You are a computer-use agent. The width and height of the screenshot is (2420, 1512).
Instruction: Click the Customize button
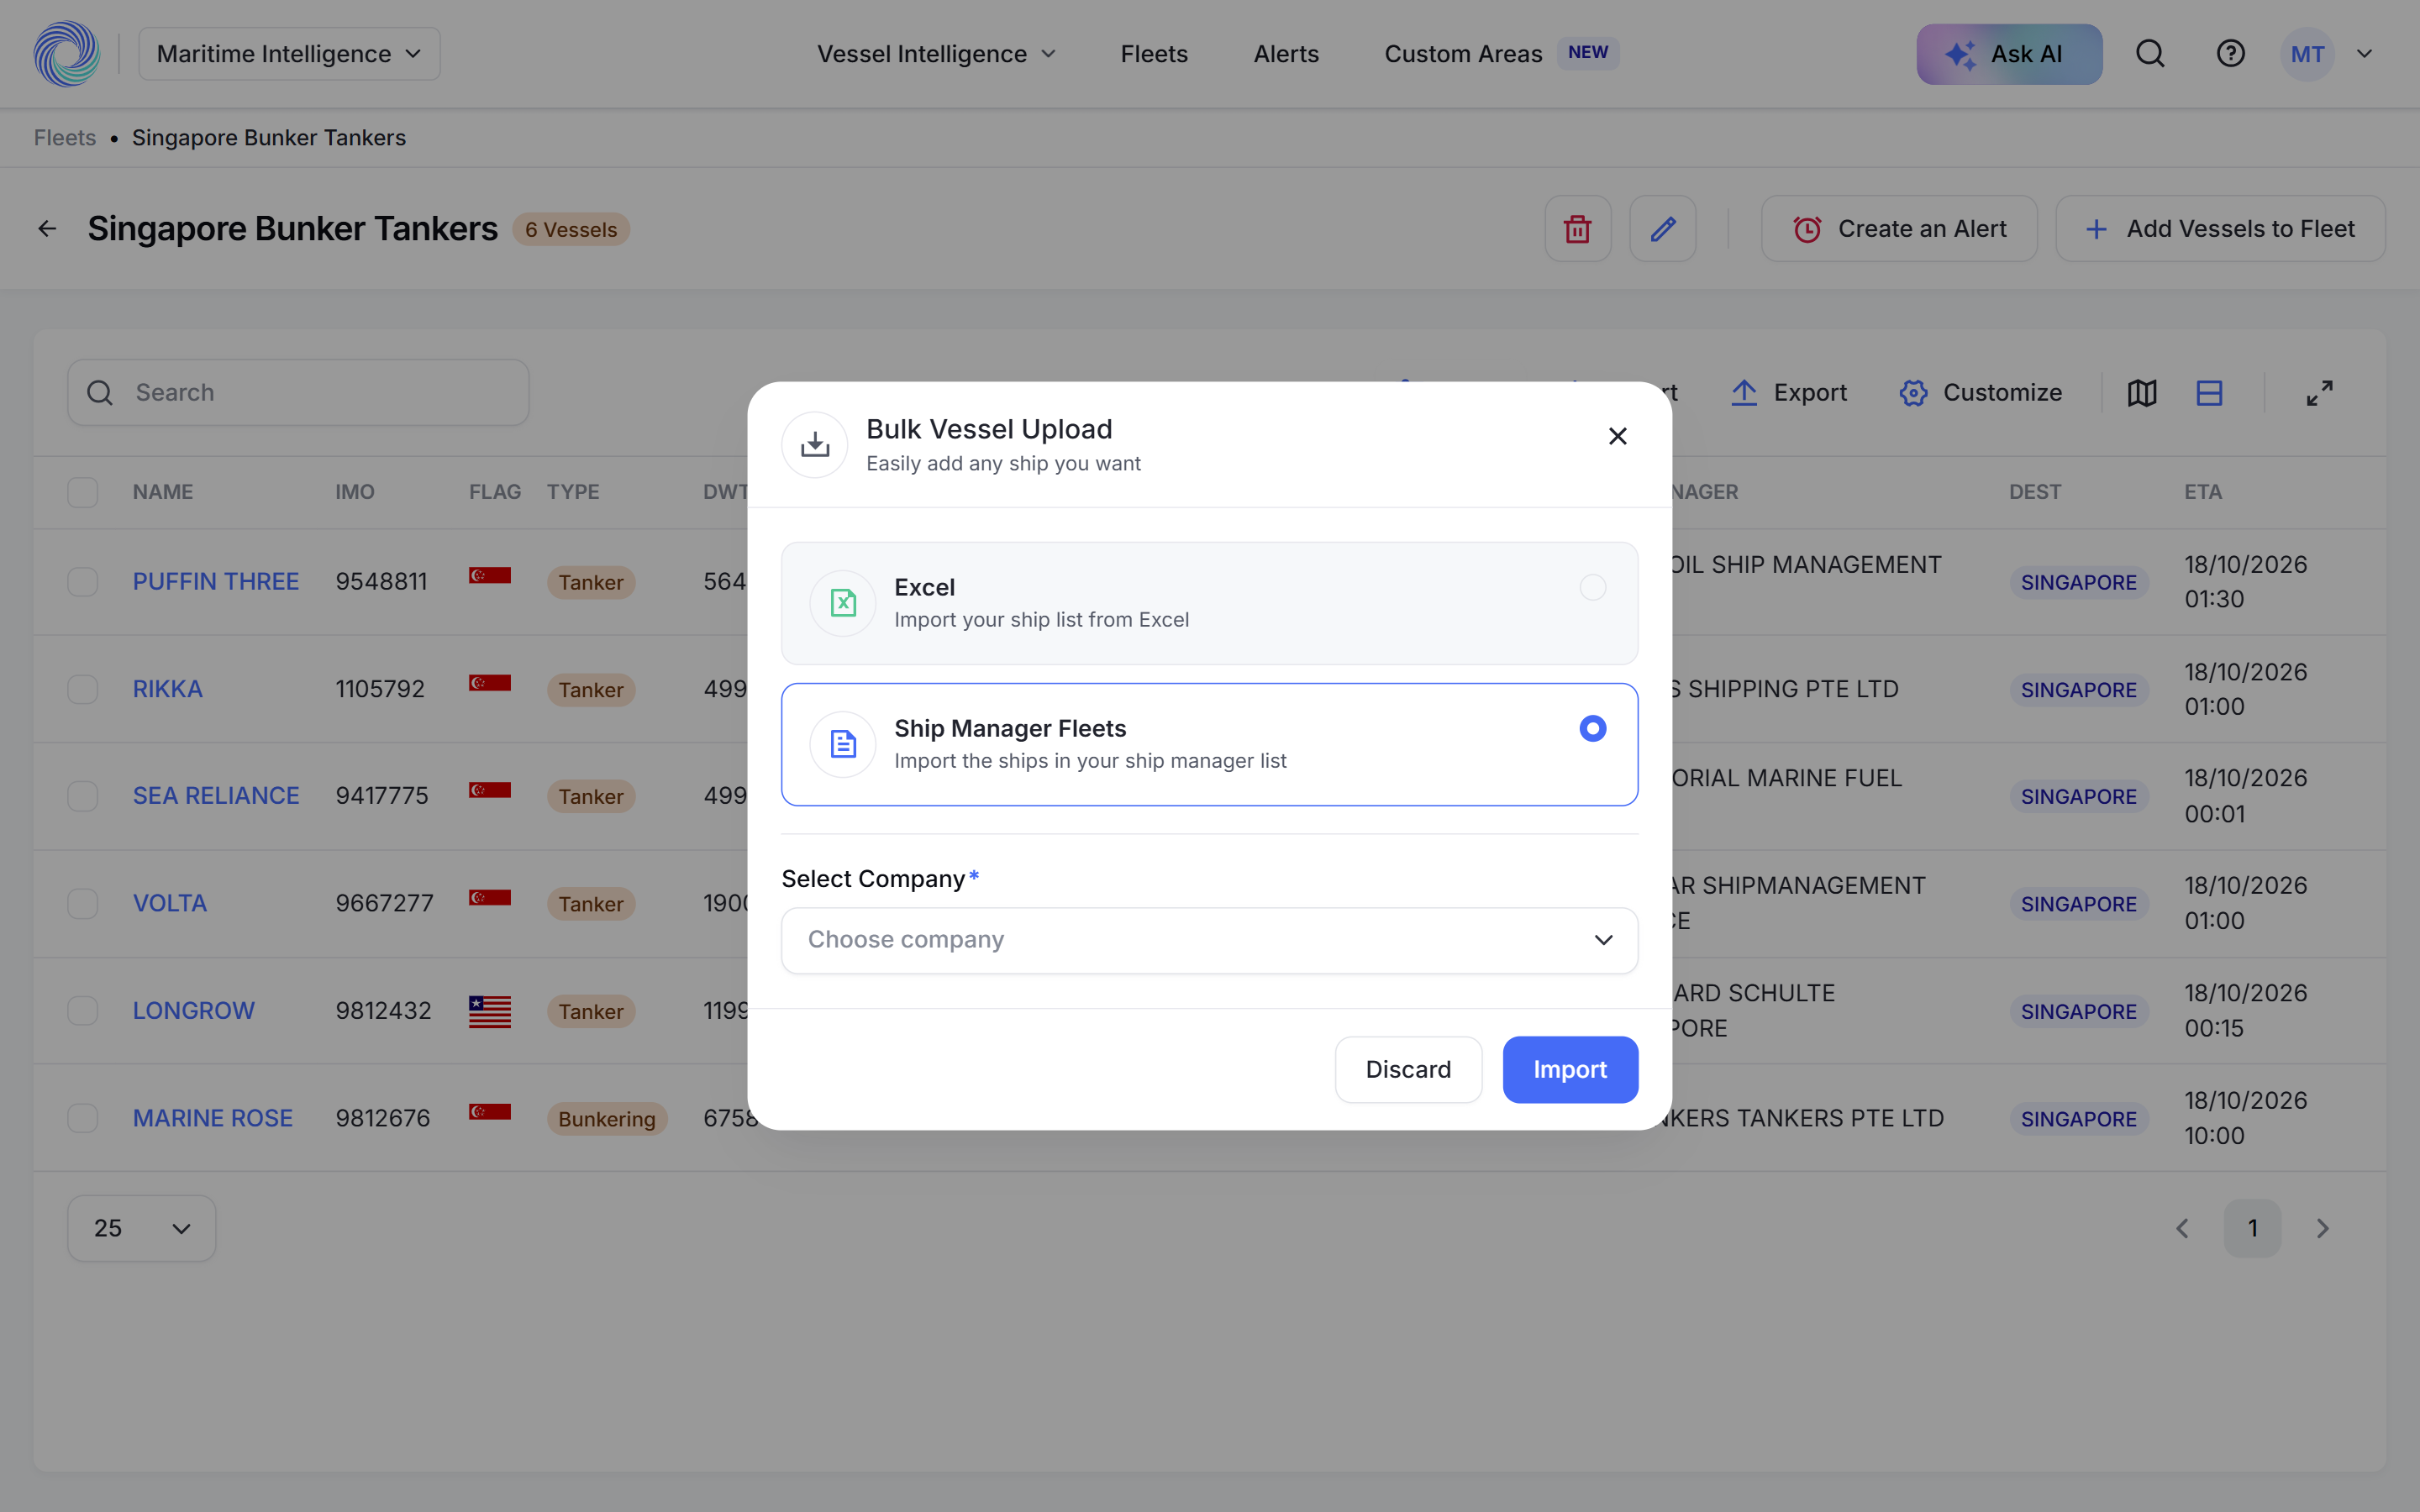click(x=1980, y=393)
